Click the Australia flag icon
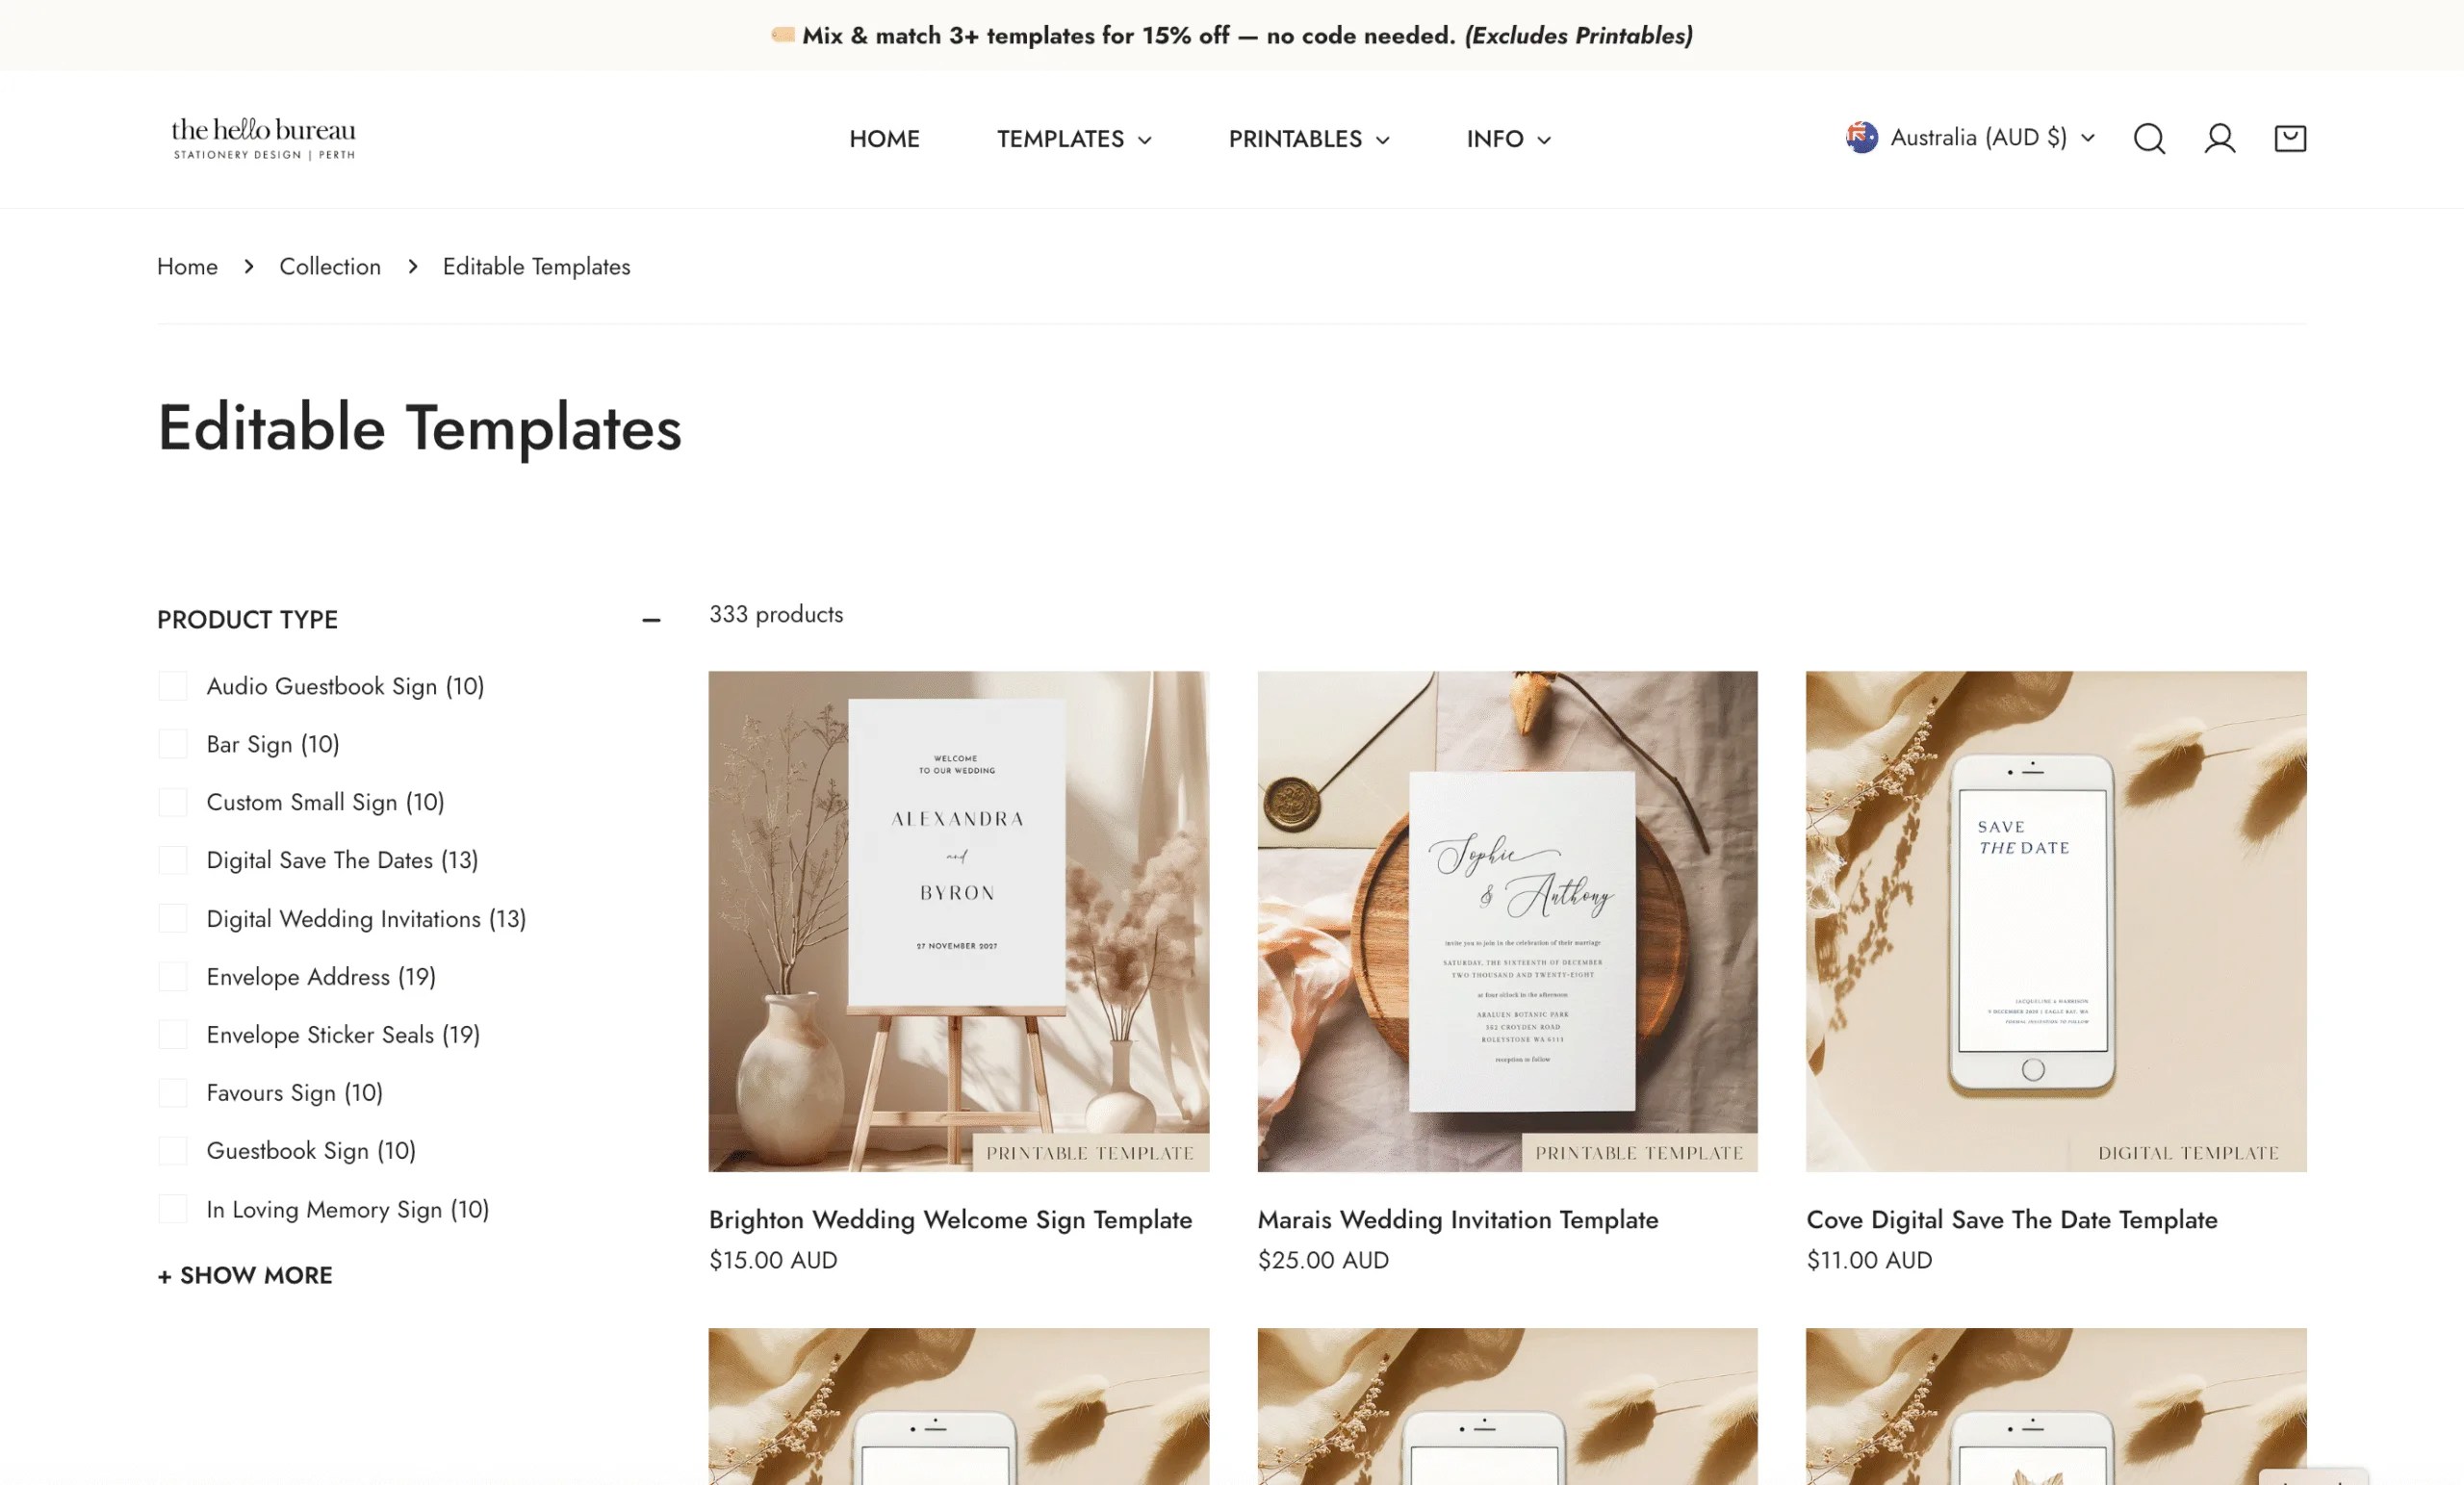This screenshot has height=1485, width=2464. [1861, 137]
